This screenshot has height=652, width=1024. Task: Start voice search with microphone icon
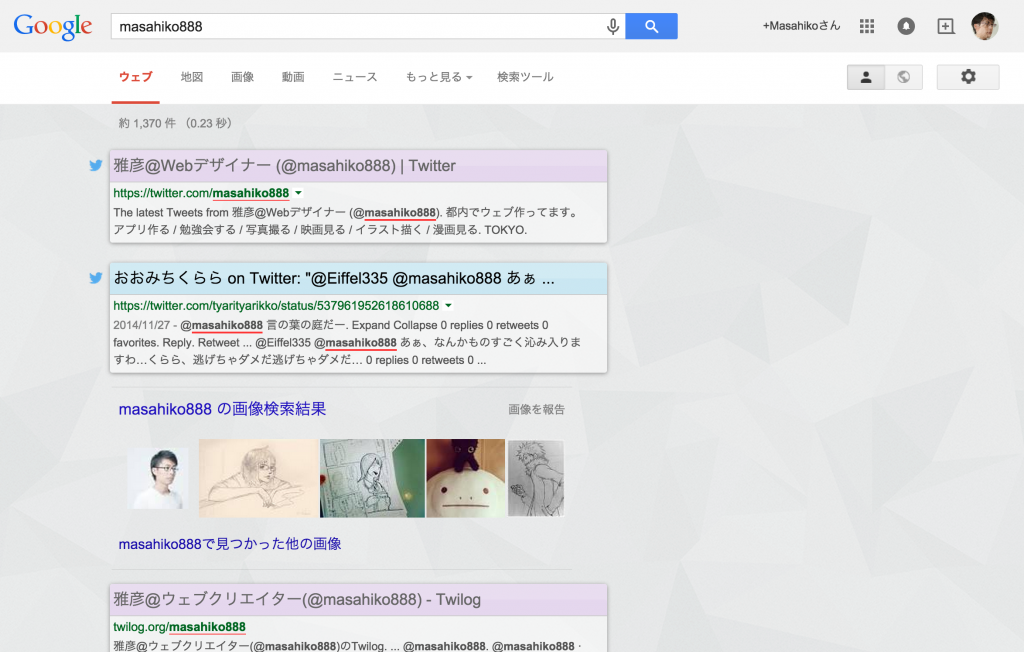click(x=613, y=27)
